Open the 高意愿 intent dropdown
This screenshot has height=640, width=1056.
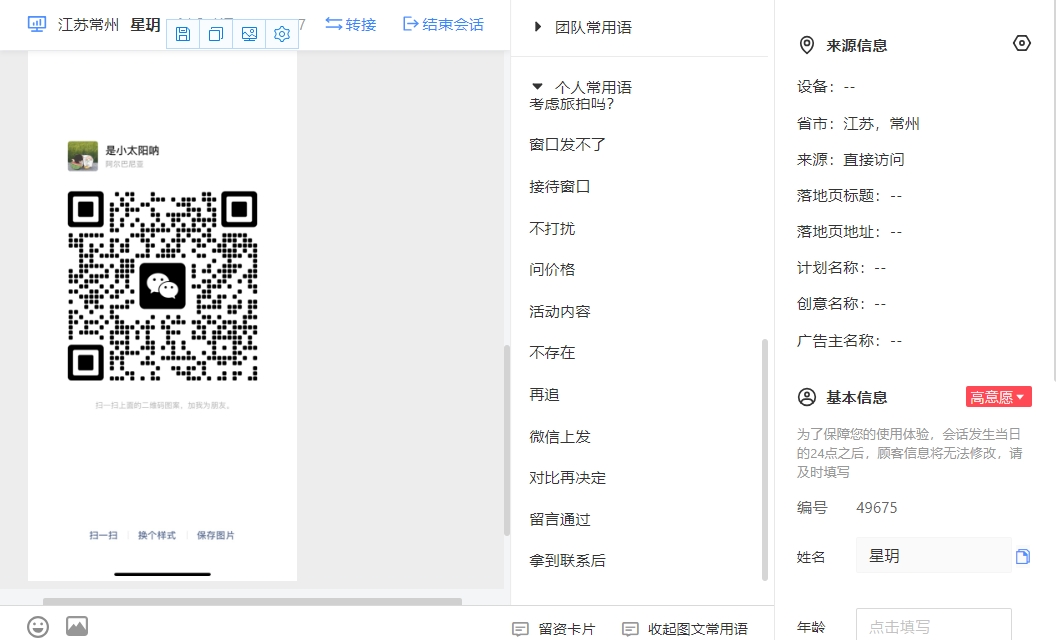click(998, 397)
